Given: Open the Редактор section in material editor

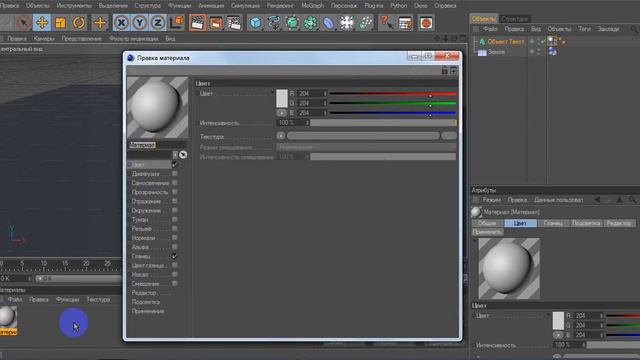Looking at the screenshot, I should click(x=144, y=293).
